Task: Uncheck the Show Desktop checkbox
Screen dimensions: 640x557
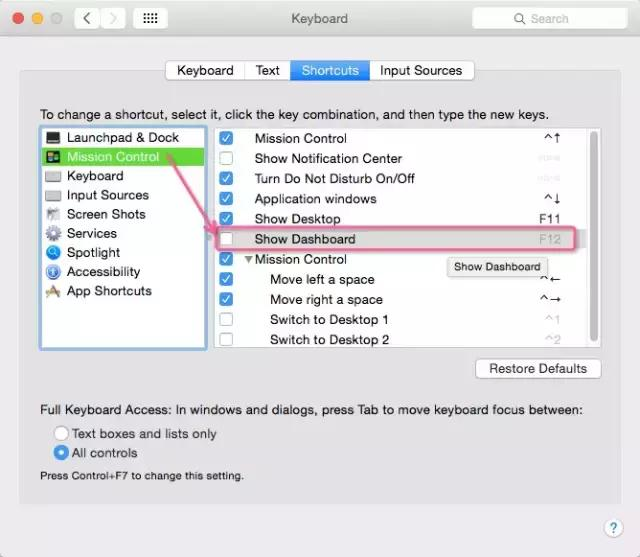Action: point(226,218)
